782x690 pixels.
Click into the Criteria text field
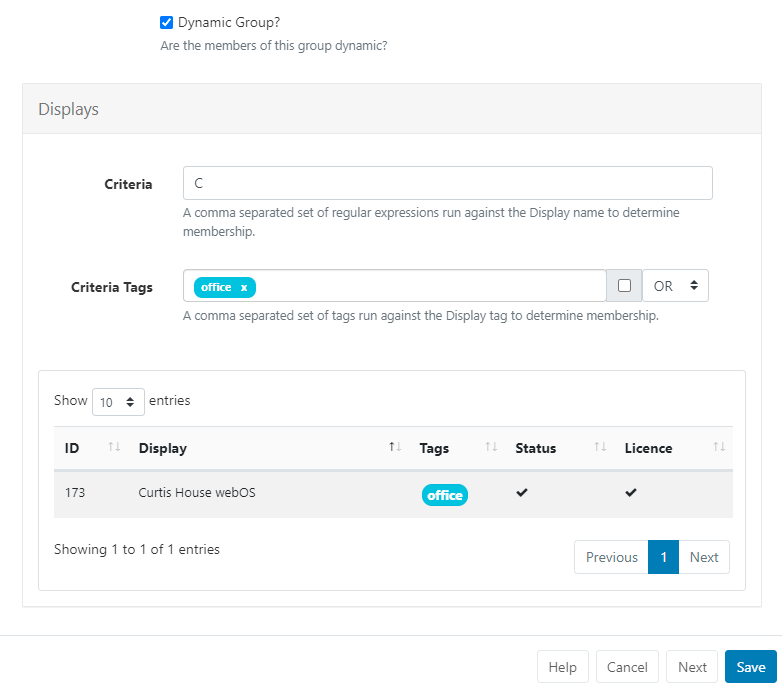point(447,183)
